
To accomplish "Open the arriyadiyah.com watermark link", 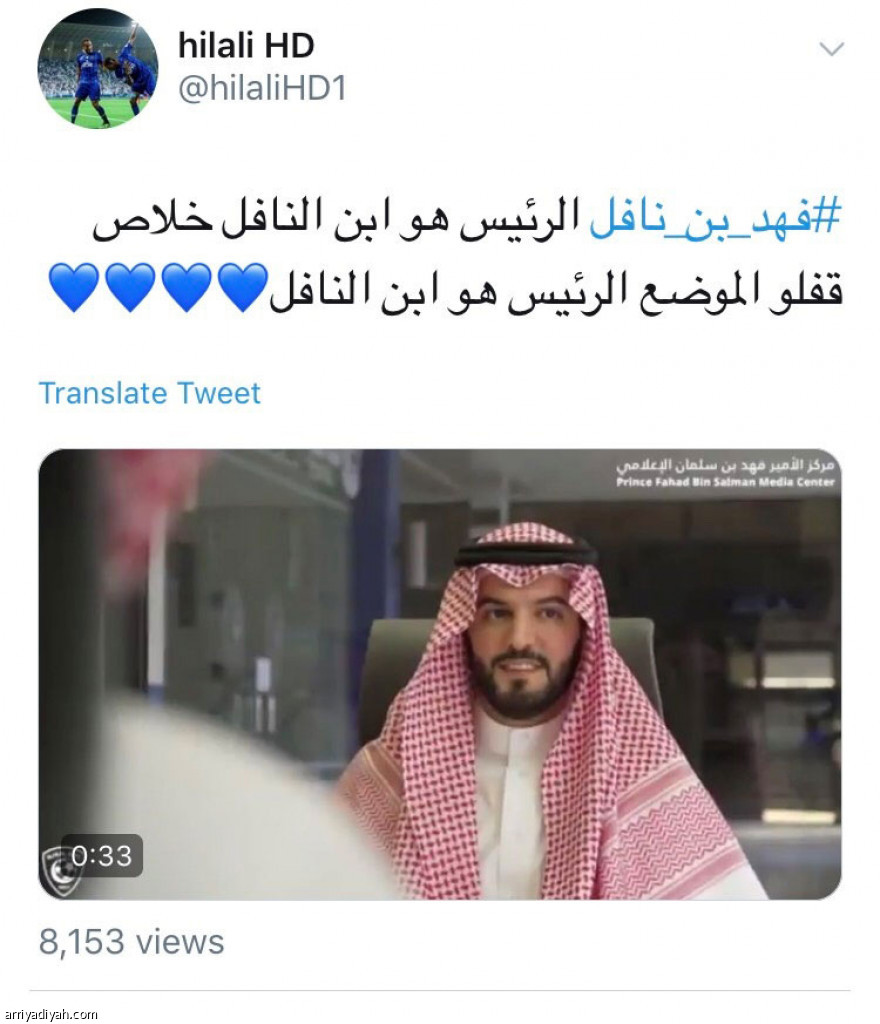I will (x=50, y=1014).
